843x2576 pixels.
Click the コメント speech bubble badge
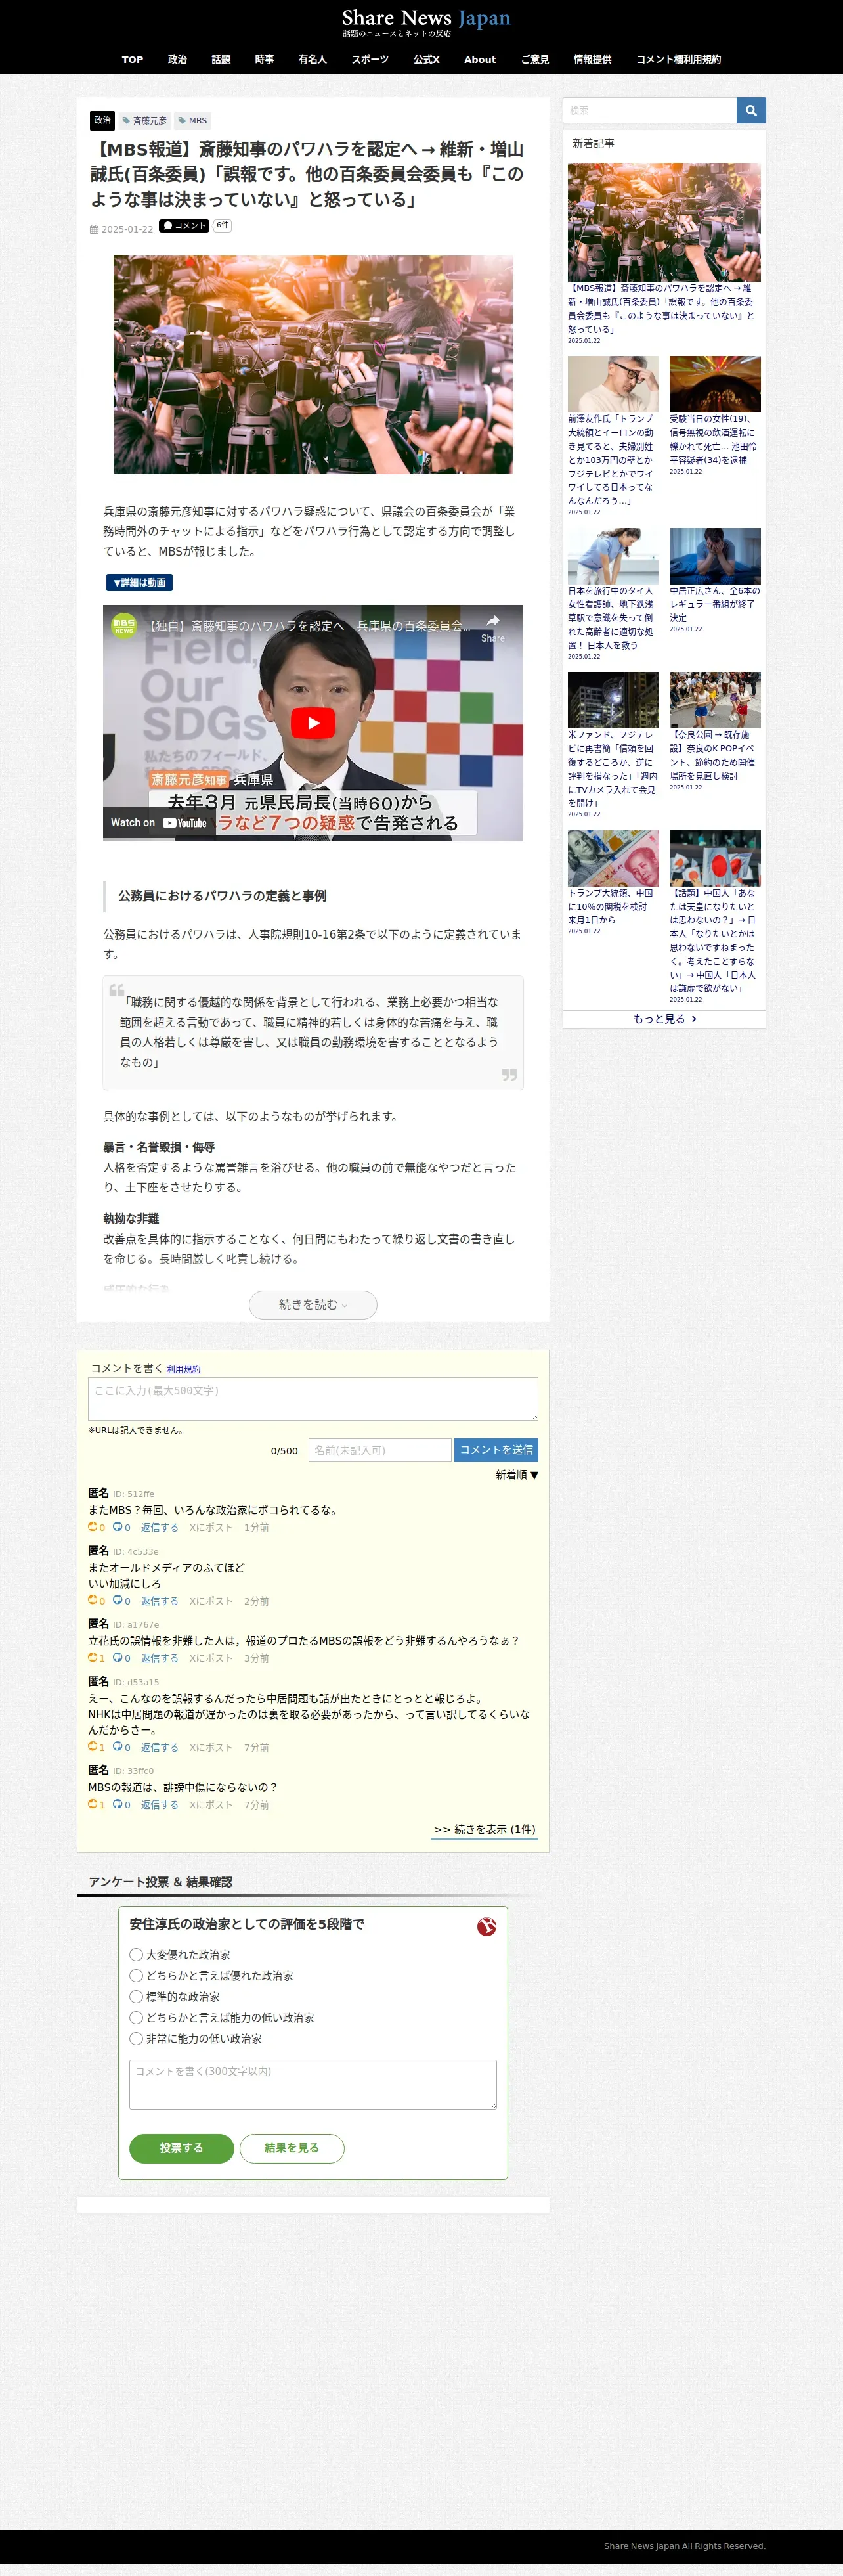coord(184,226)
